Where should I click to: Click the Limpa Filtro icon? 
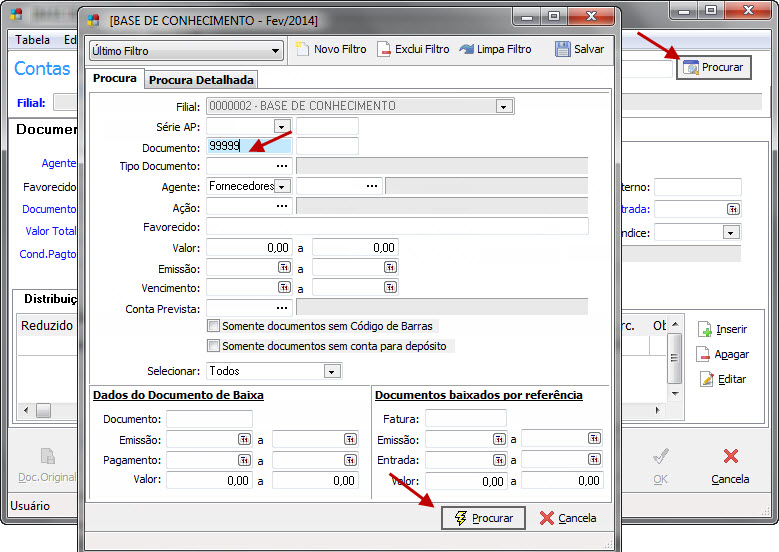pos(467,50)
